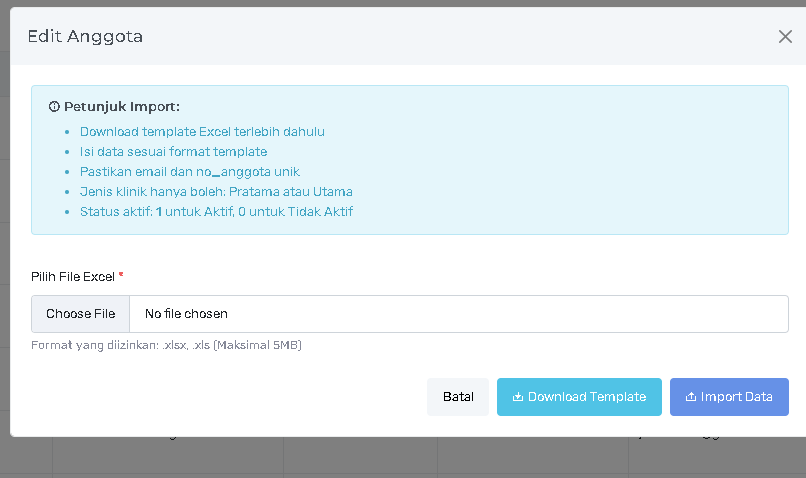Select the "Isi data sesuai format template" line
The width and height of the screenshot is (806, 478).
point(173,152)
